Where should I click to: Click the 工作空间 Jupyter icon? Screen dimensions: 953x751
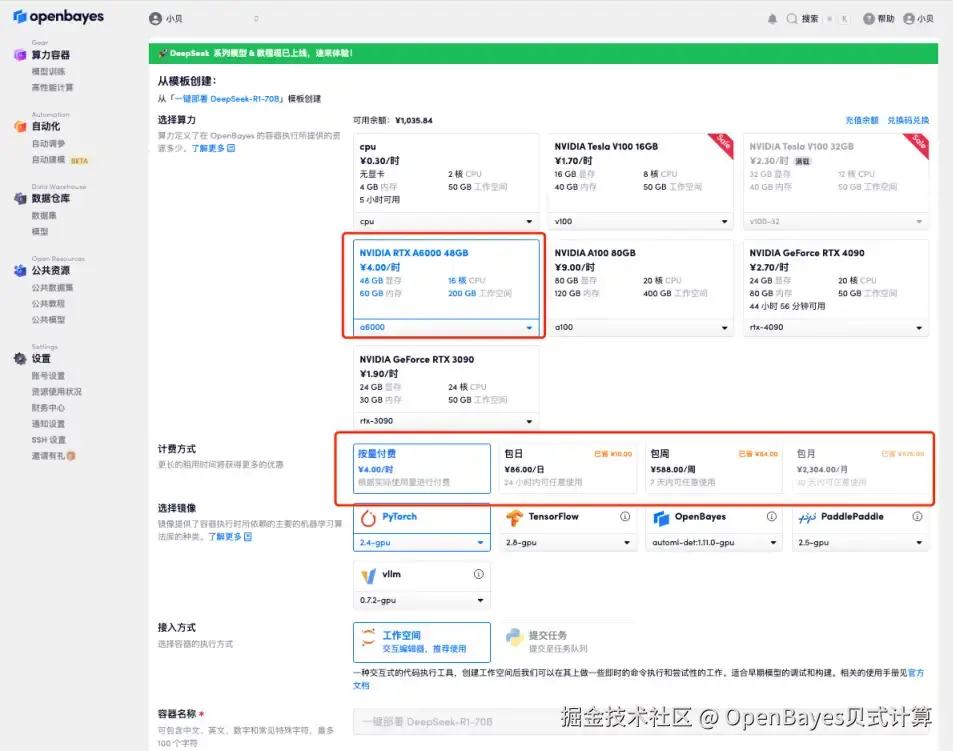coord(368,637)
